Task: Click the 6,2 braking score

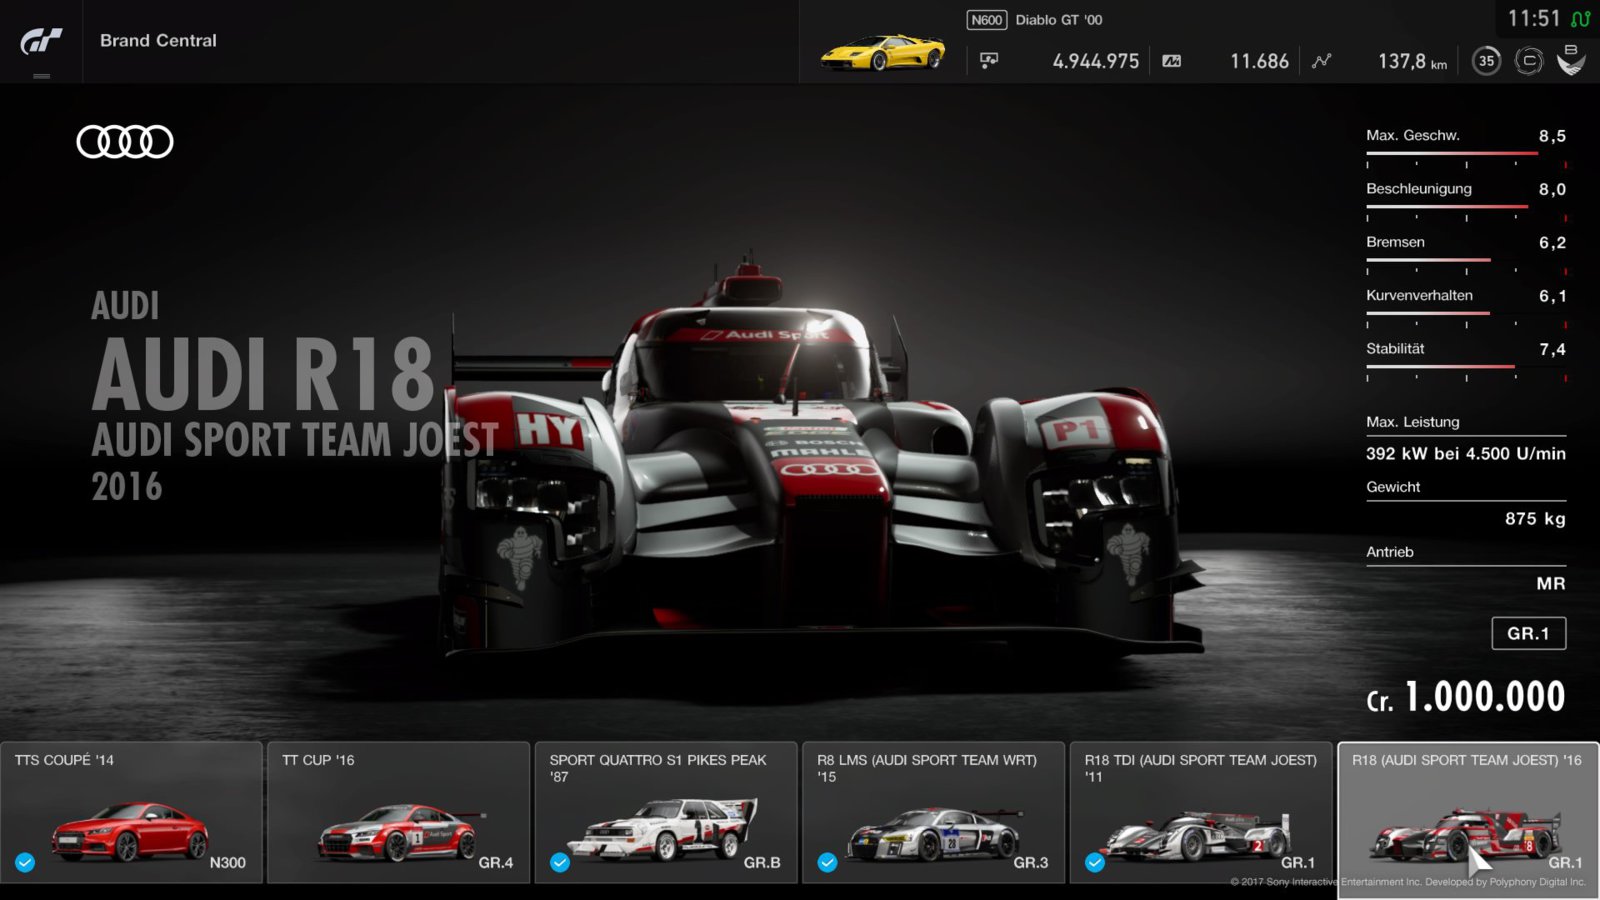Action: tap(1552, 243)
